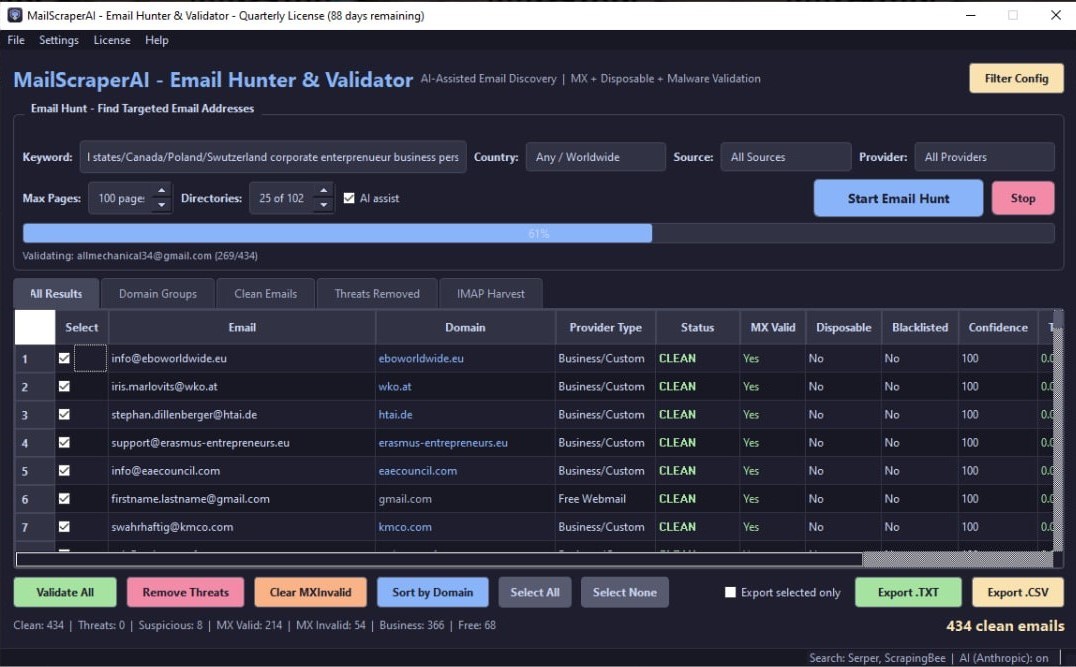
Task: Click the MailScraperAI app icon in title bar
Action: tap(14, 15)
